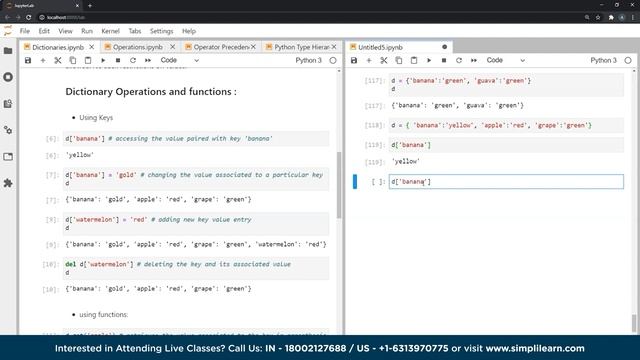Click the Untitled5 notebook vertical scrollbar
The width and height of the screenshot is (640, 360).
pos(634,323)
